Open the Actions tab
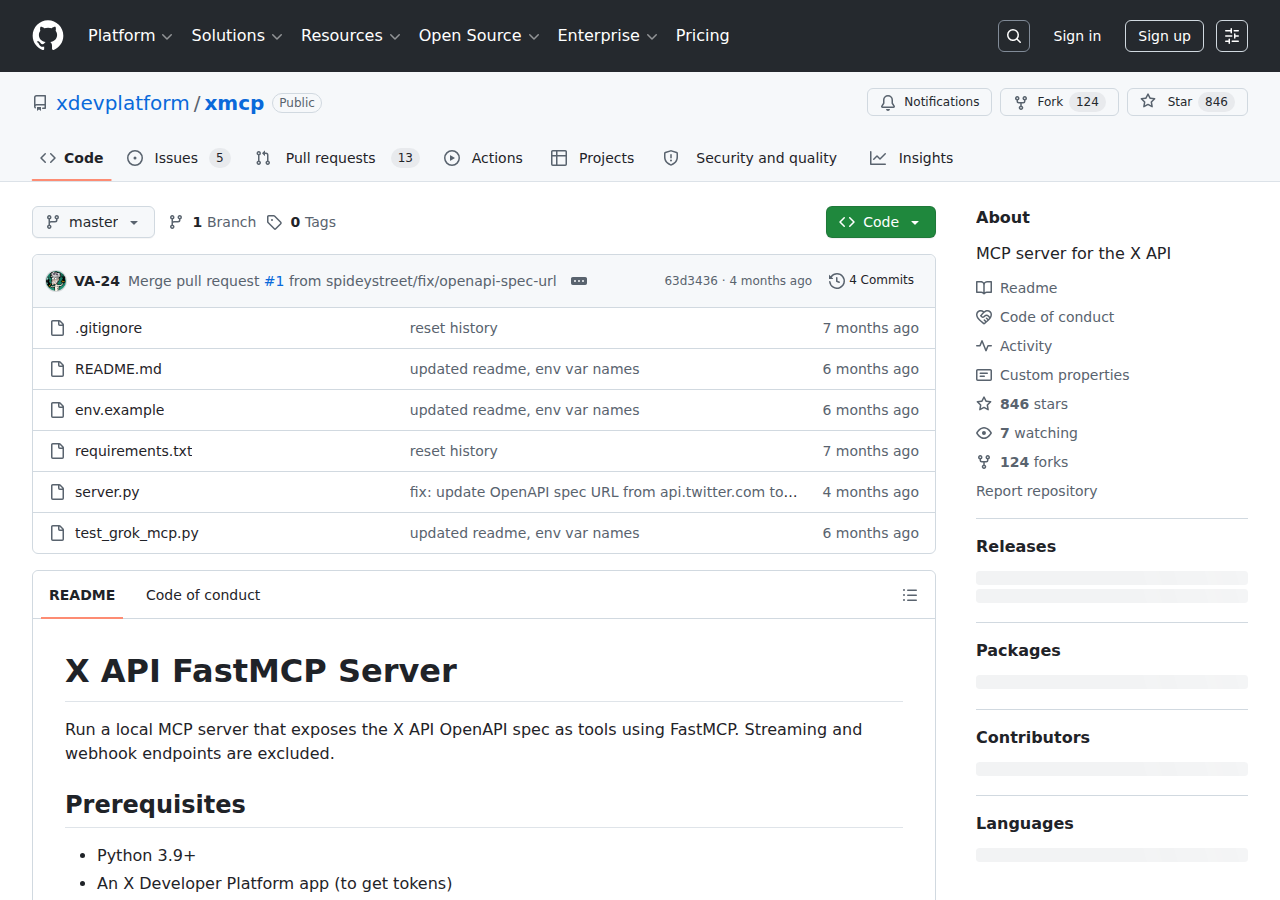The image size is (1280, 900). [483, 158]
